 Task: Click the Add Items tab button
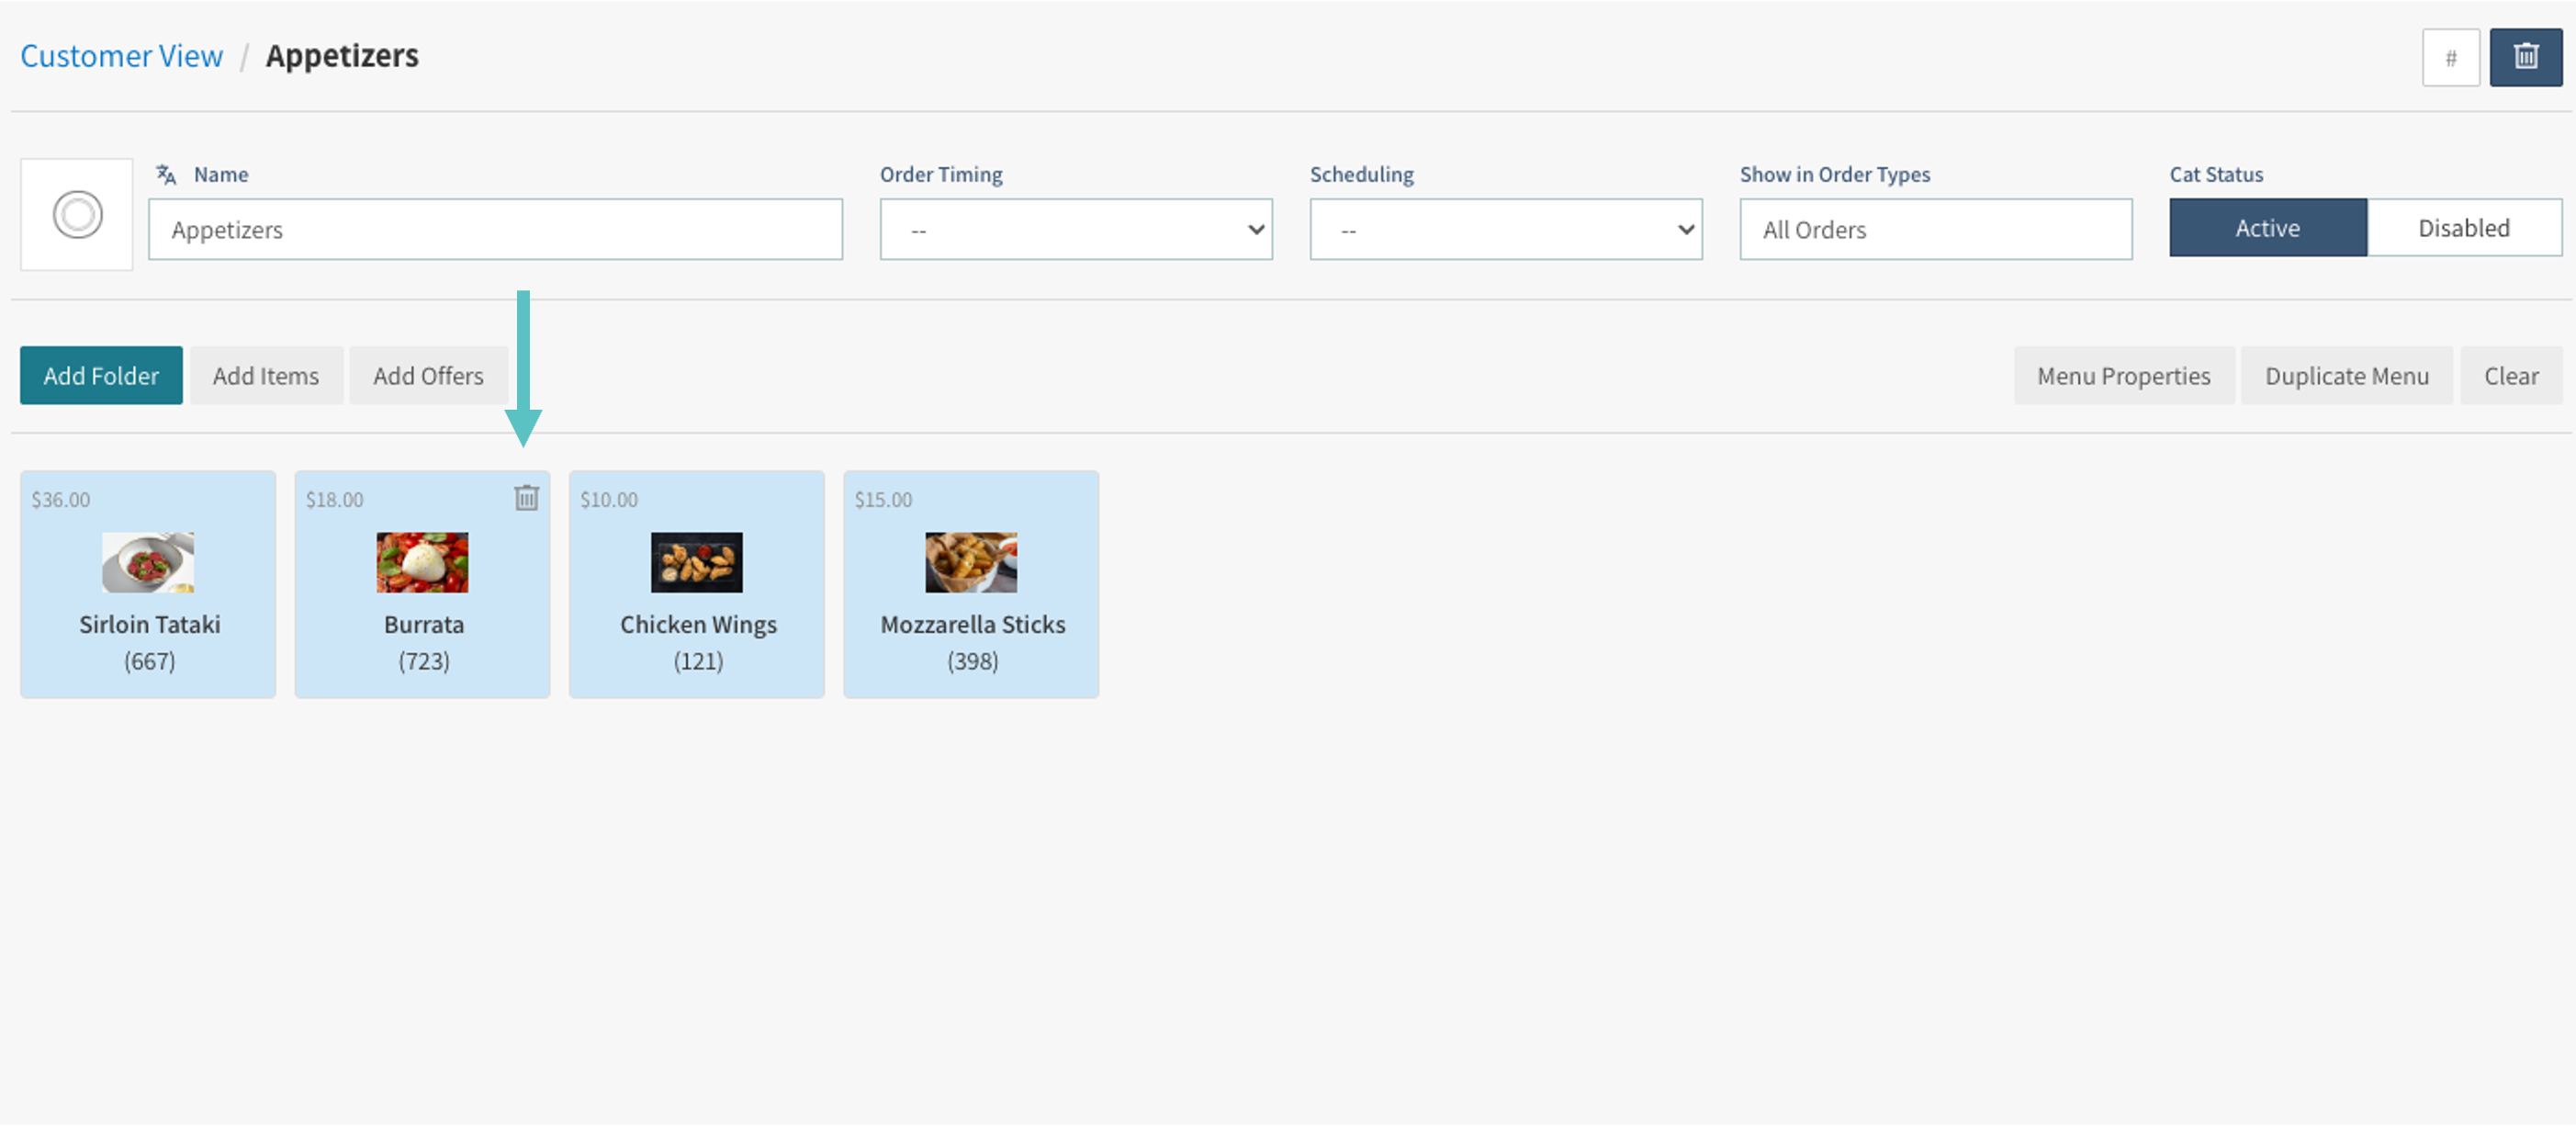click(266, 376)
